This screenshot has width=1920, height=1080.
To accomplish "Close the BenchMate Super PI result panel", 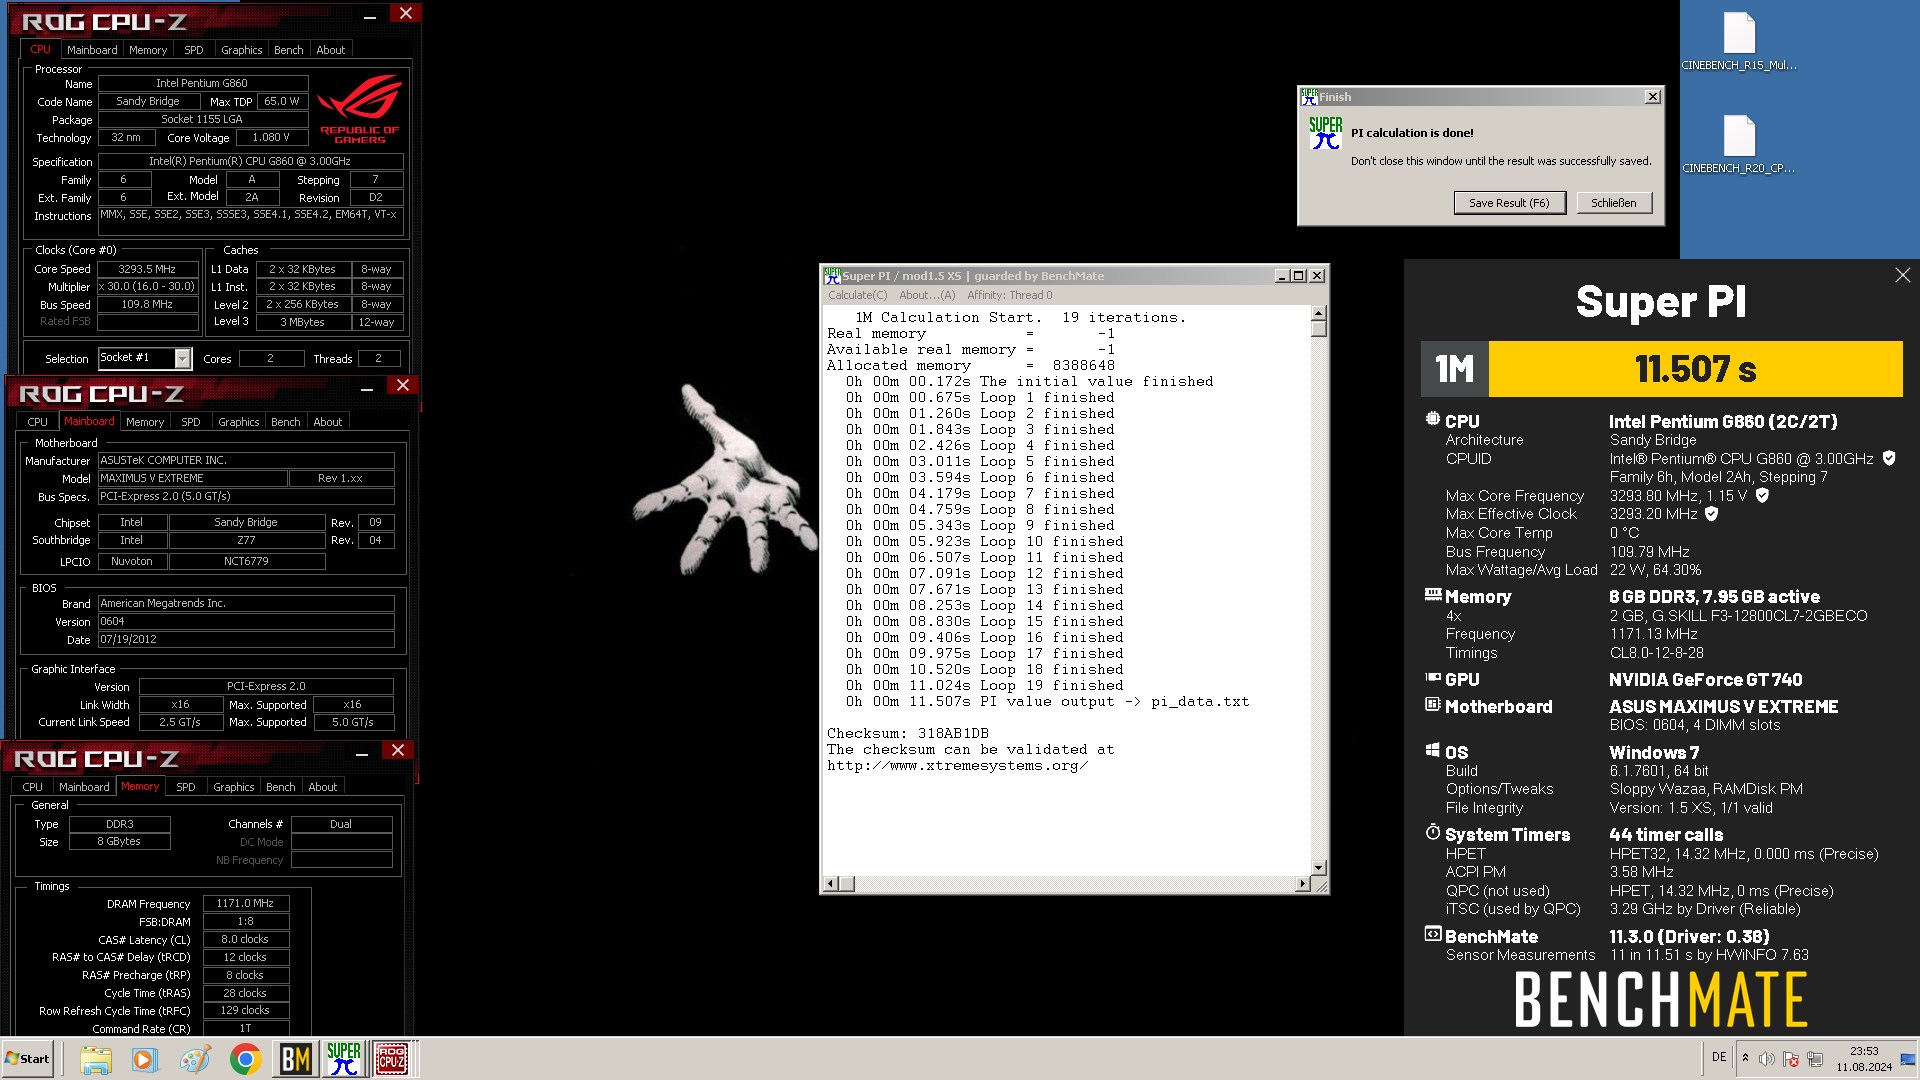I will coord(1902,275).
